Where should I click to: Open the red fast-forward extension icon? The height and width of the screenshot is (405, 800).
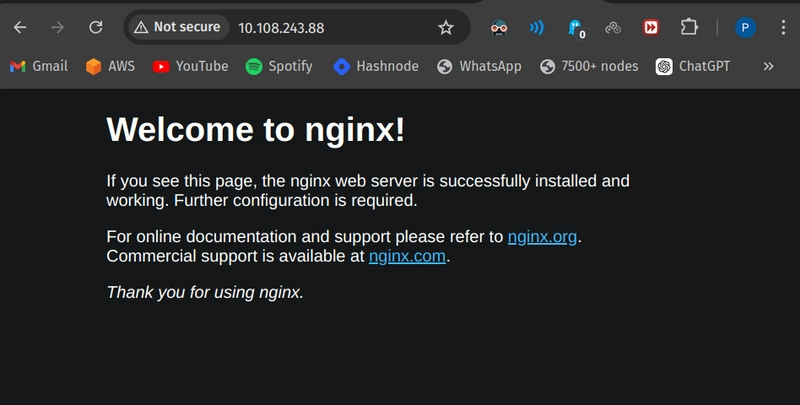[651, 28]
